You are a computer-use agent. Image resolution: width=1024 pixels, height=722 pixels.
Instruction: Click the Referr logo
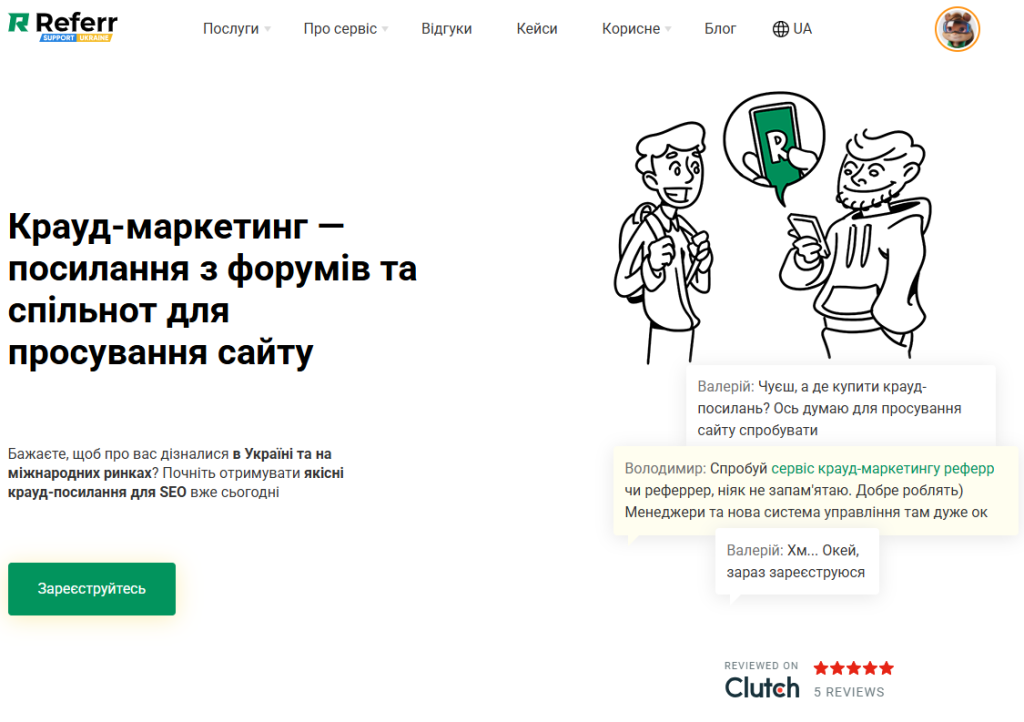pos(63,26)
